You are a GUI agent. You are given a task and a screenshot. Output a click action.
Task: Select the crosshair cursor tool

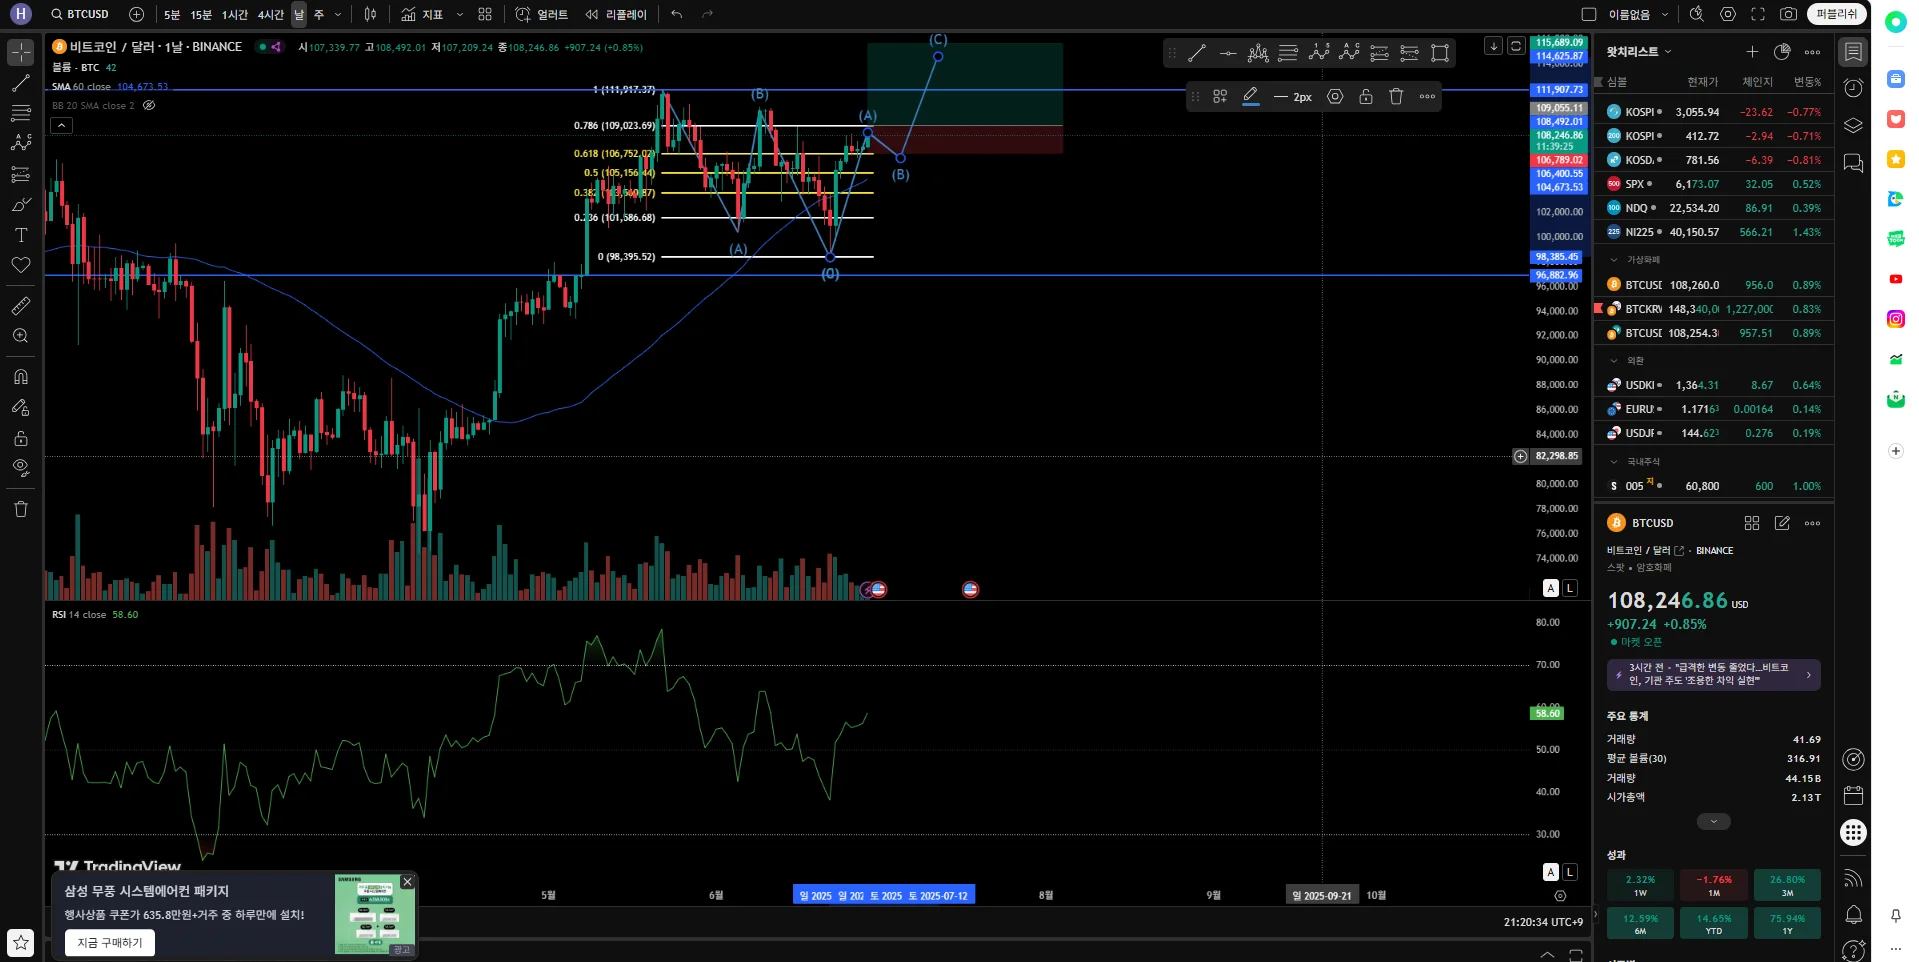point(21,52)
